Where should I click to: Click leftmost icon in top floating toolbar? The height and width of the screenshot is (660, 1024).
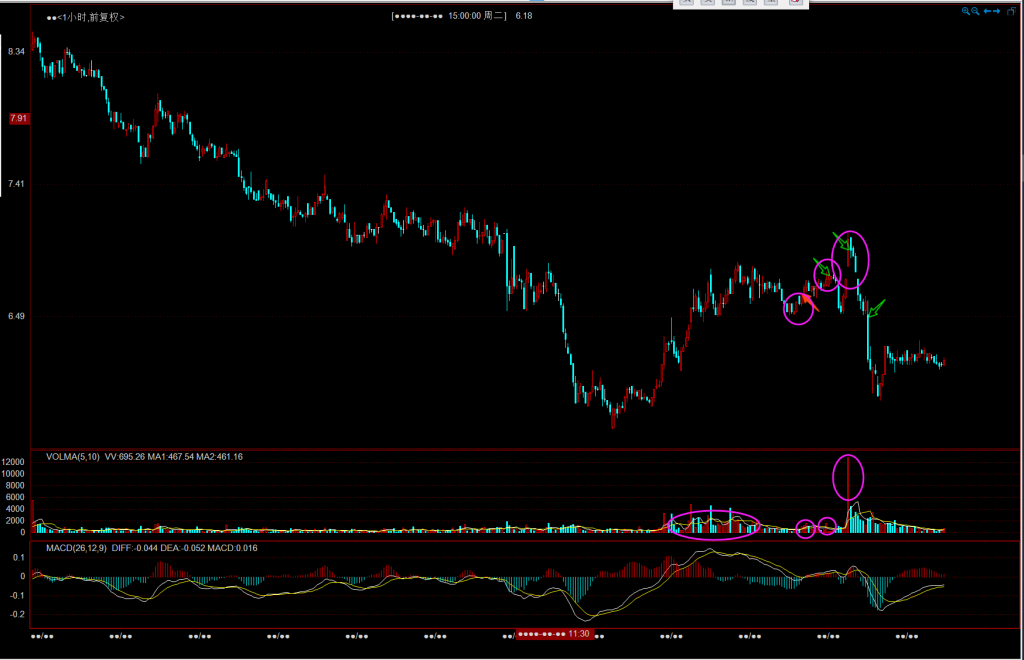point(686,2)
